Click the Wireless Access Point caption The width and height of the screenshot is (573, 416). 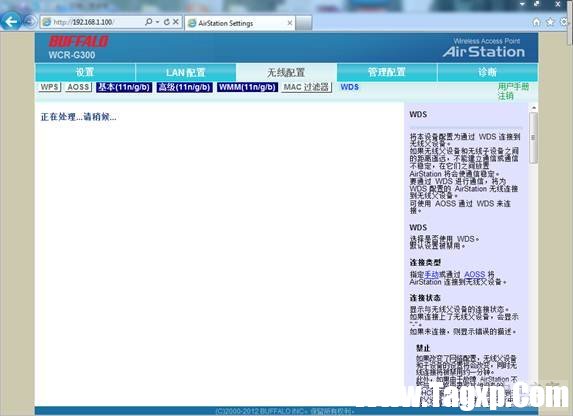point(487,41)
